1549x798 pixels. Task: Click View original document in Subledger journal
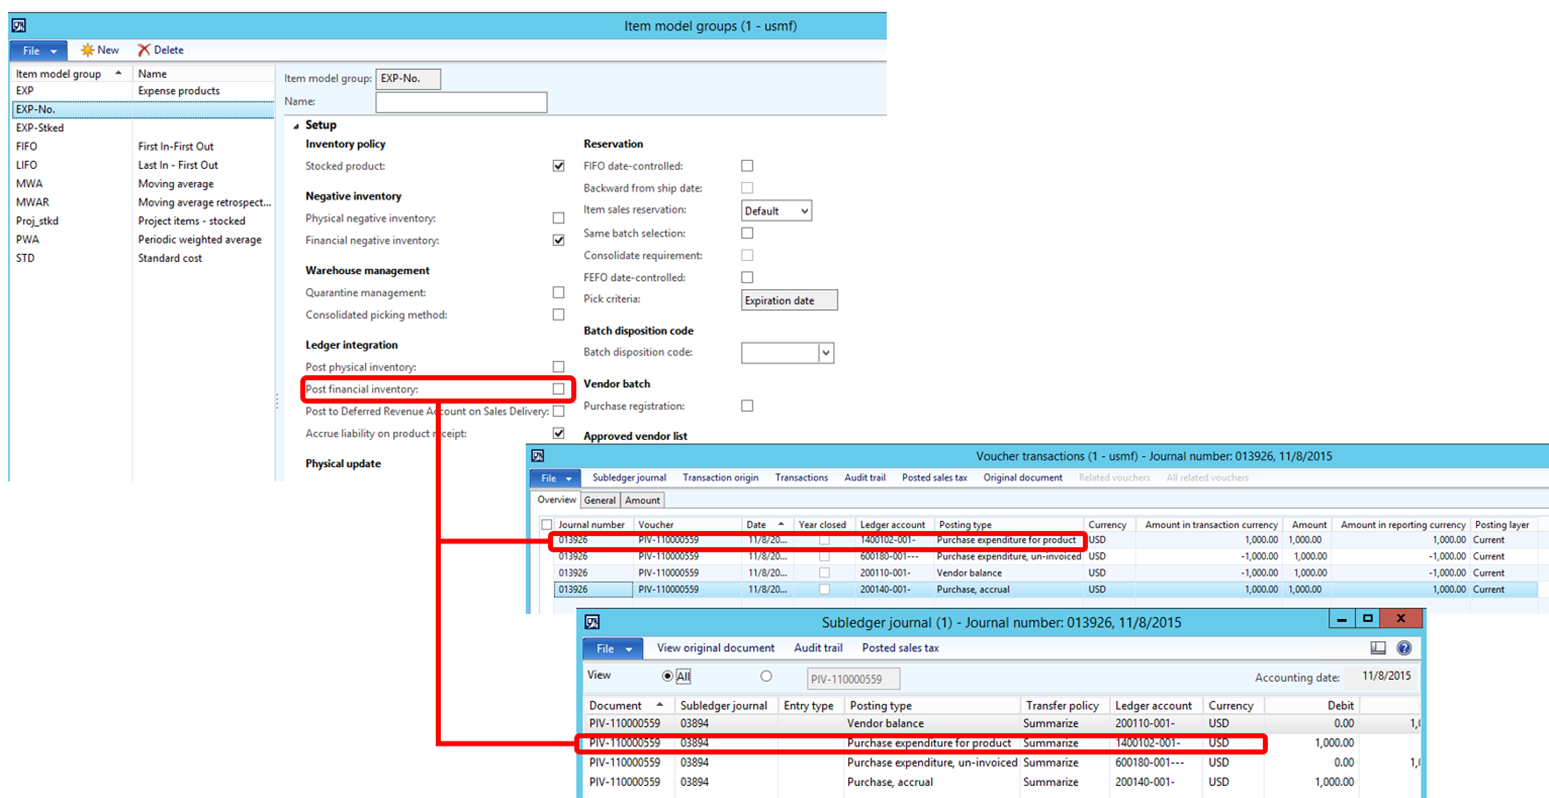715,648
